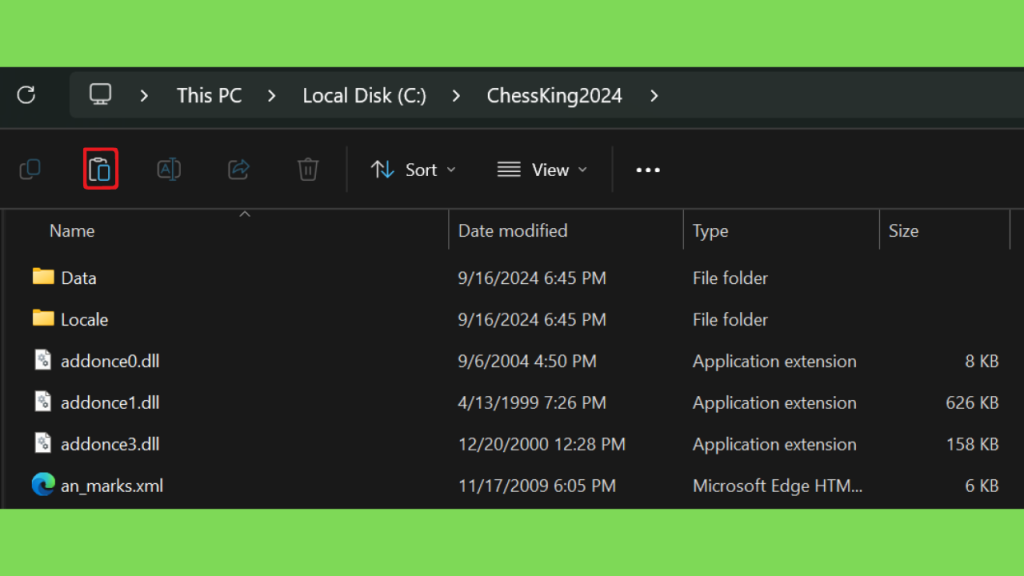Click Locale folder's date 9/16/2024 6:45 PM
The width and height of the screenshot is (1024, 576).
pos(532,319)
